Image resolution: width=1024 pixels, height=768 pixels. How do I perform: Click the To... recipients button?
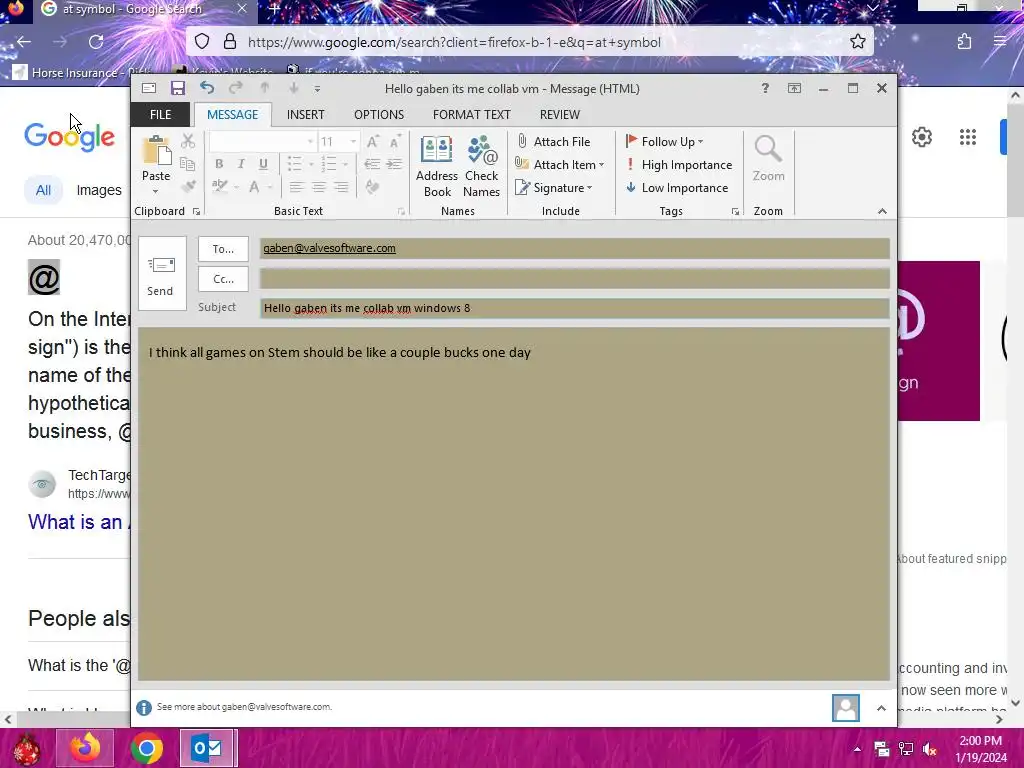tap(223, 249)
